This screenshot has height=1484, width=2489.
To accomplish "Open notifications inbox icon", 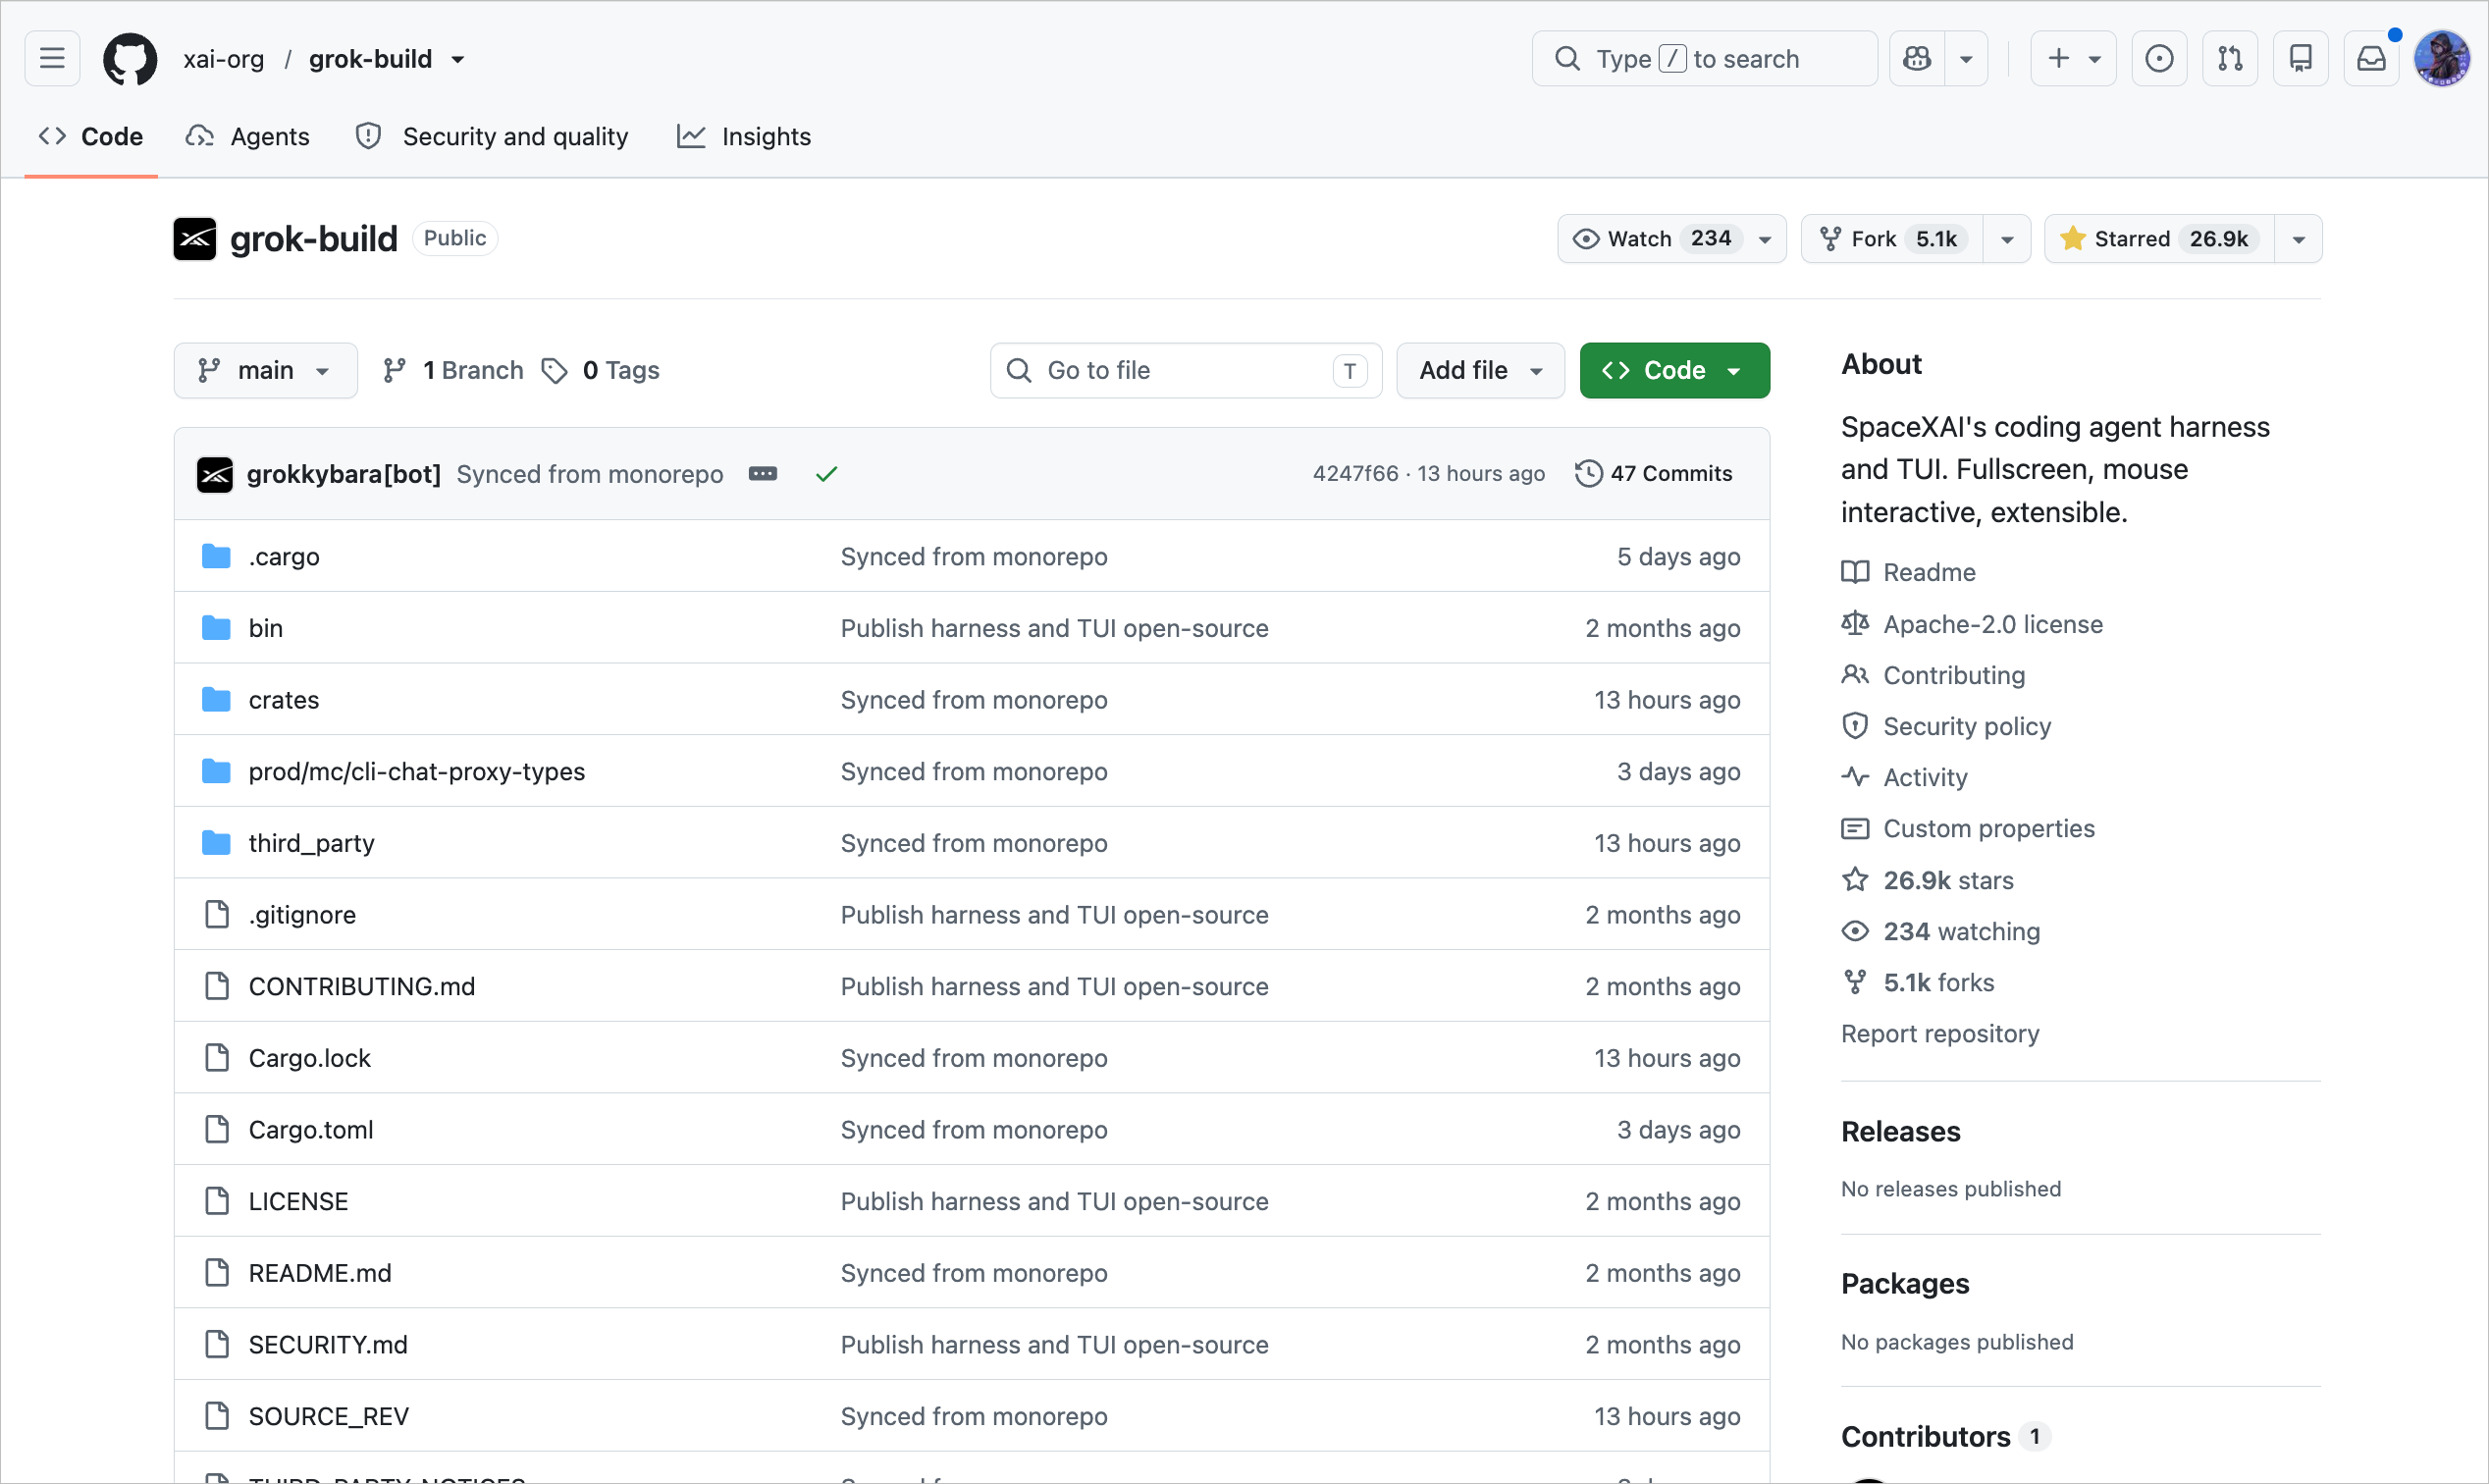I will [x=2372, y=59].
